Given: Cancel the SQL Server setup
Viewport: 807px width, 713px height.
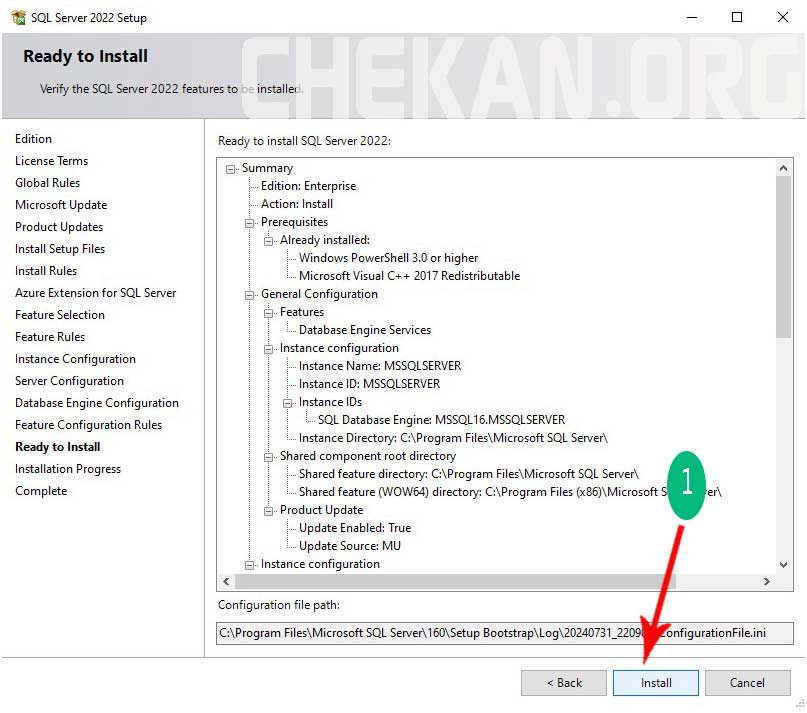Looking at the screenshot, I should pyautogui.click(x=747, y=683).
